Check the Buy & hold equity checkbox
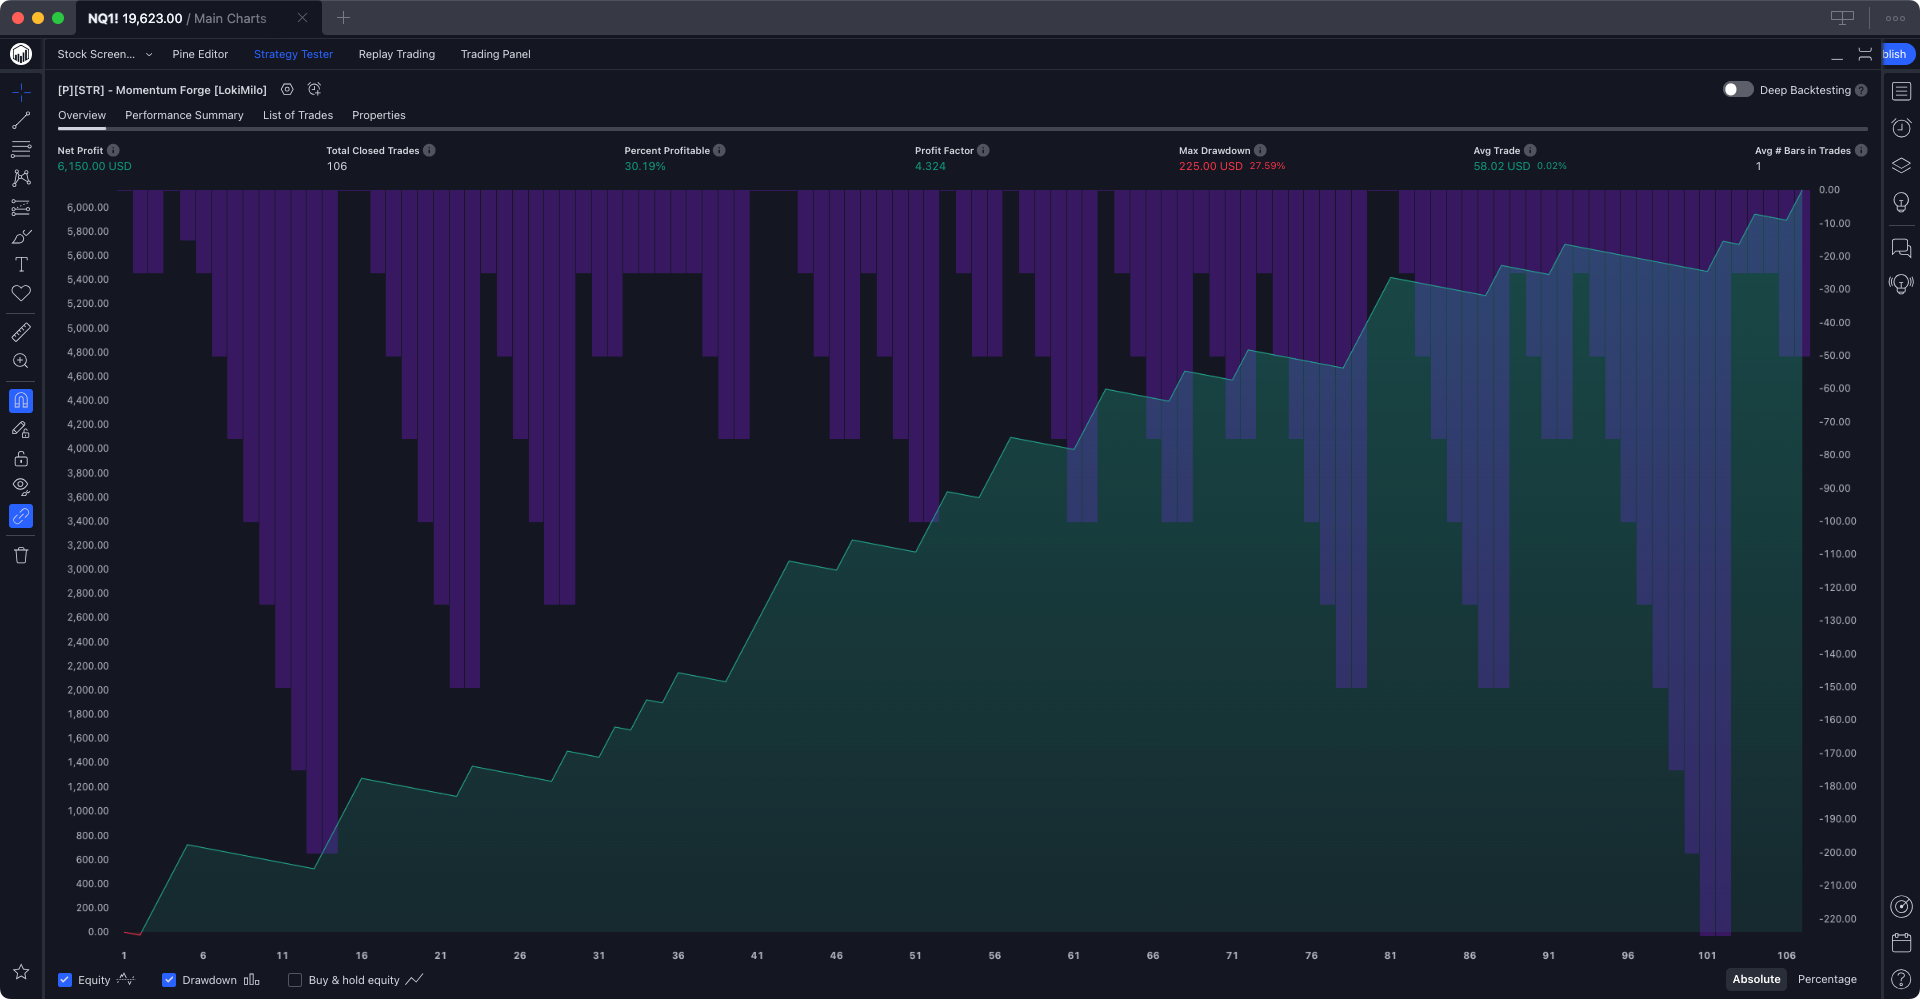 pyautogui.click(x=295, y=980)
